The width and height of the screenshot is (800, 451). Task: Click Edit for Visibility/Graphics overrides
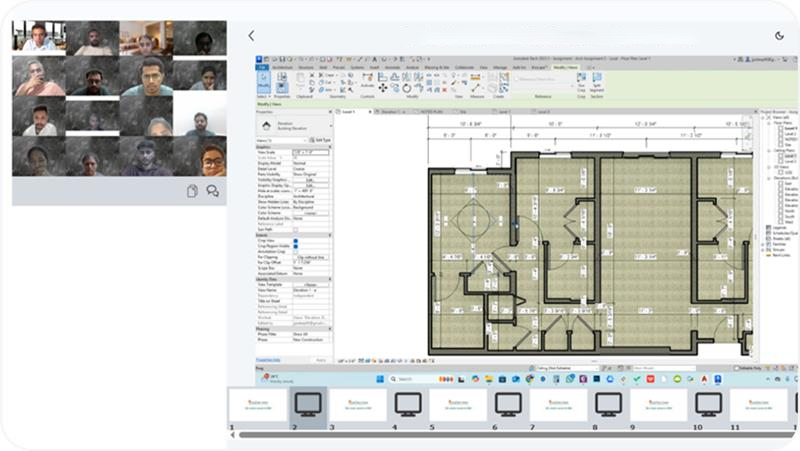coord(311,180)
